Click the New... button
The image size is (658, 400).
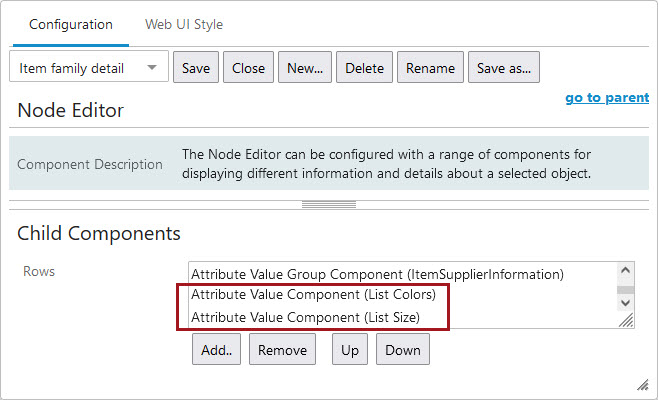click(305, 68)
